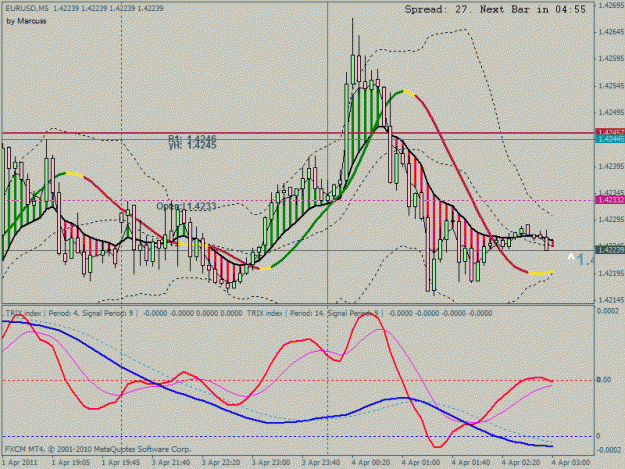The image size is (625, 469).
Task: Click the '4 Apr 01:00' time axis label
Action: point(421,463)
